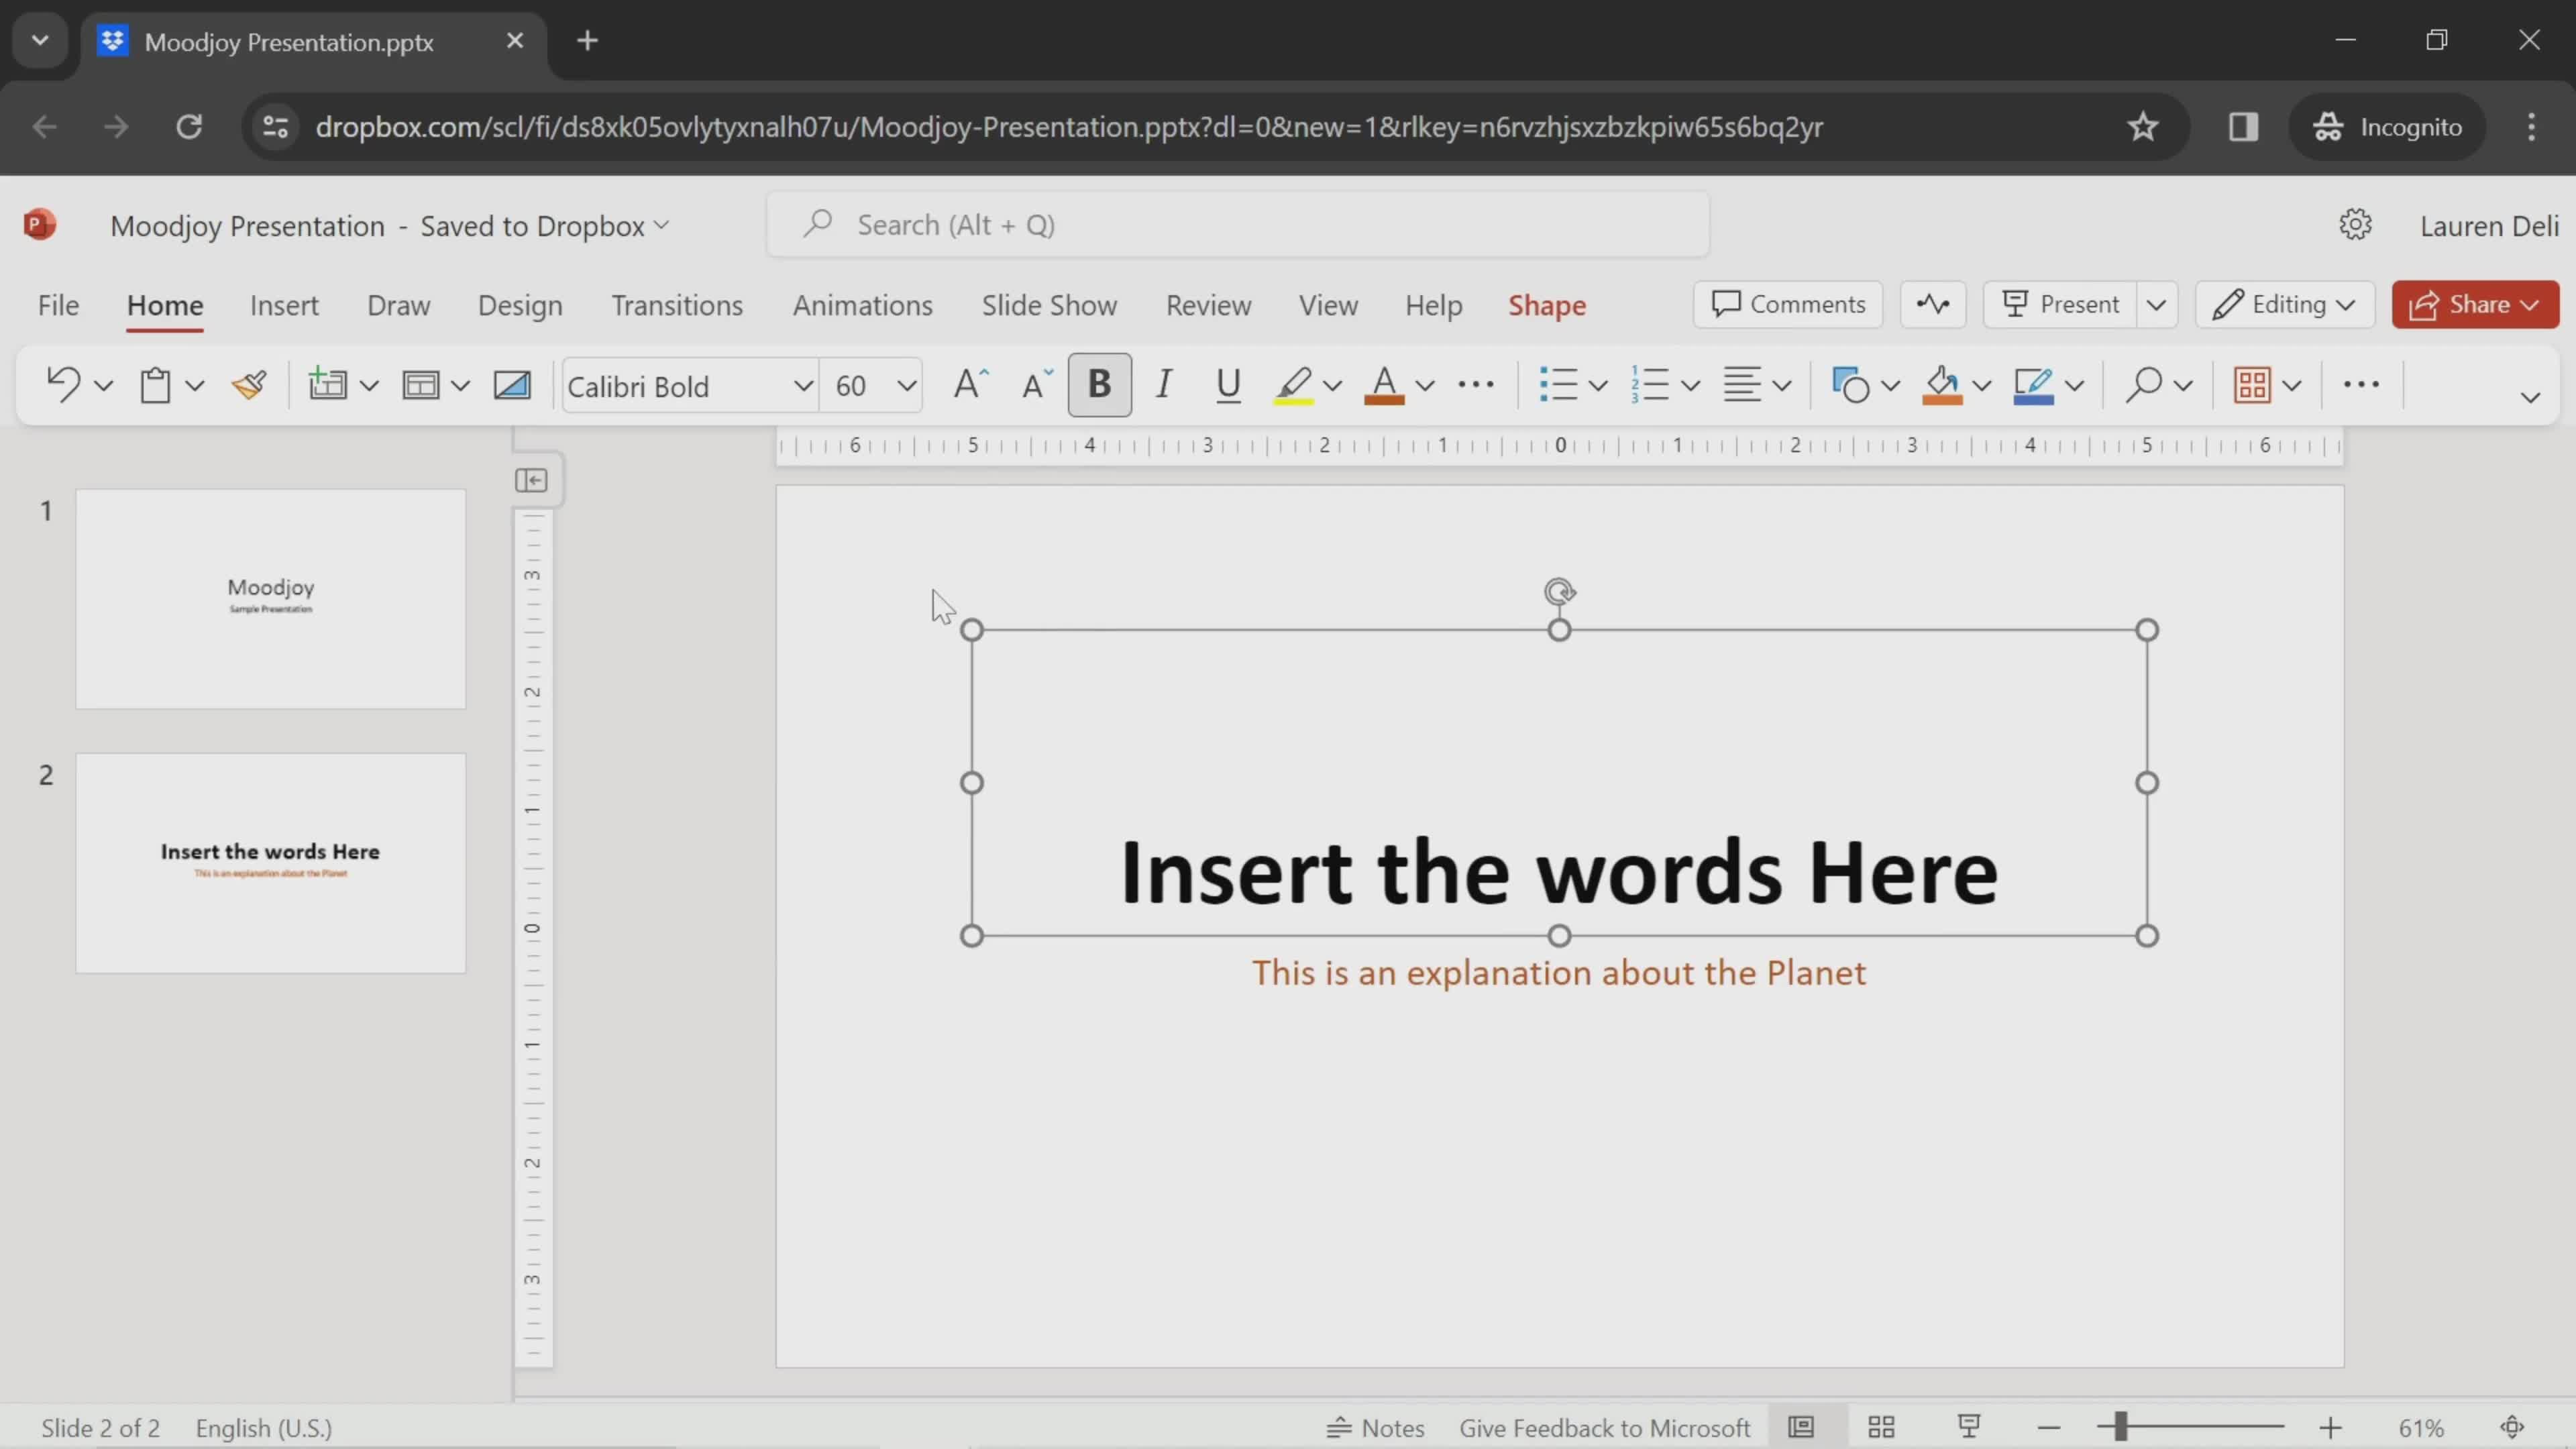Click the numbered list icon
2576x1449 pixels.
(1650, 385)
